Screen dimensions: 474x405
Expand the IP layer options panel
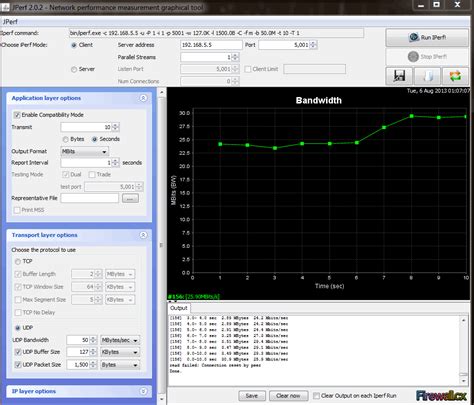click(143, 391)
